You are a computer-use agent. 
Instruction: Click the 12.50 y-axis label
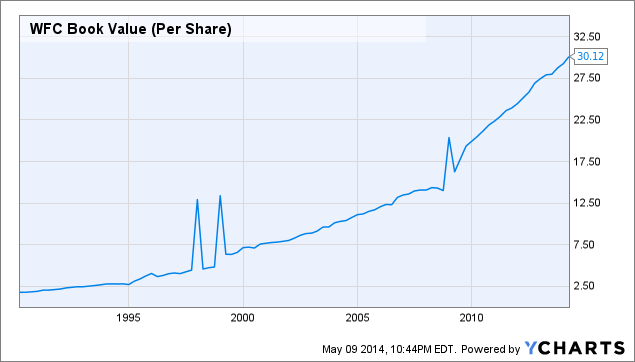587,203
